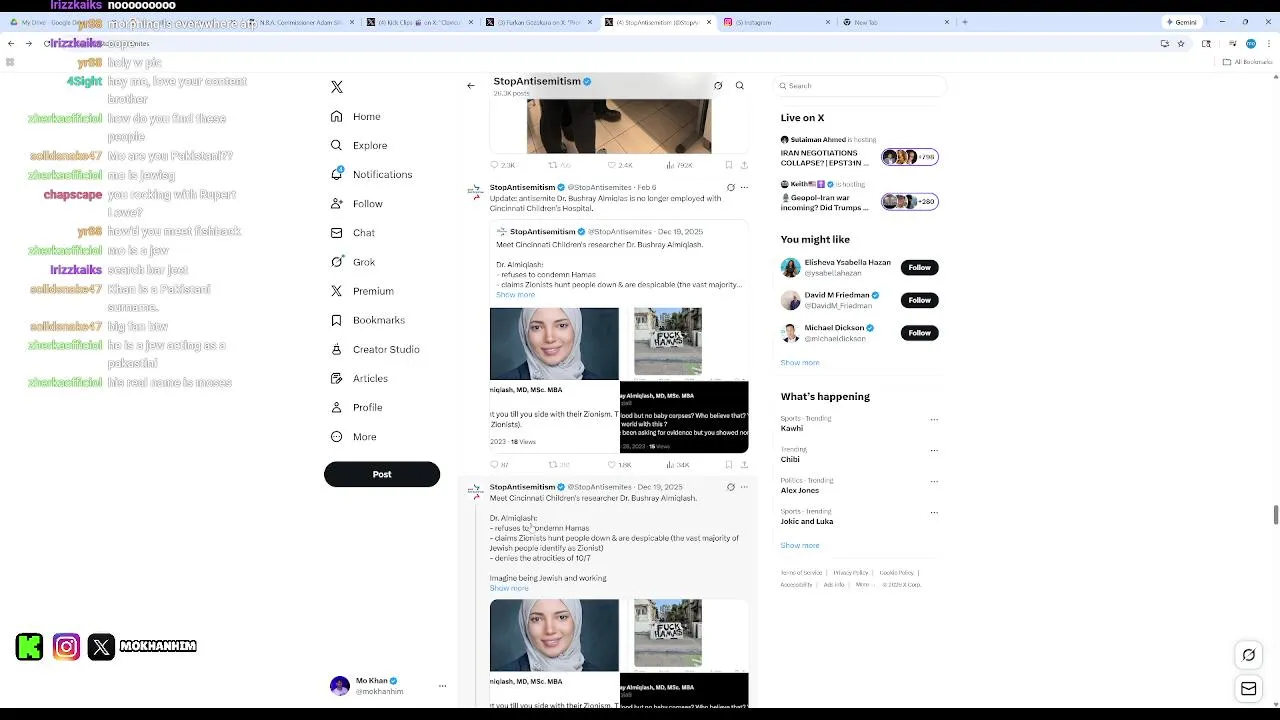Expand Show more in Dec 19 post

pyautogui.click(x=509, y=588)
